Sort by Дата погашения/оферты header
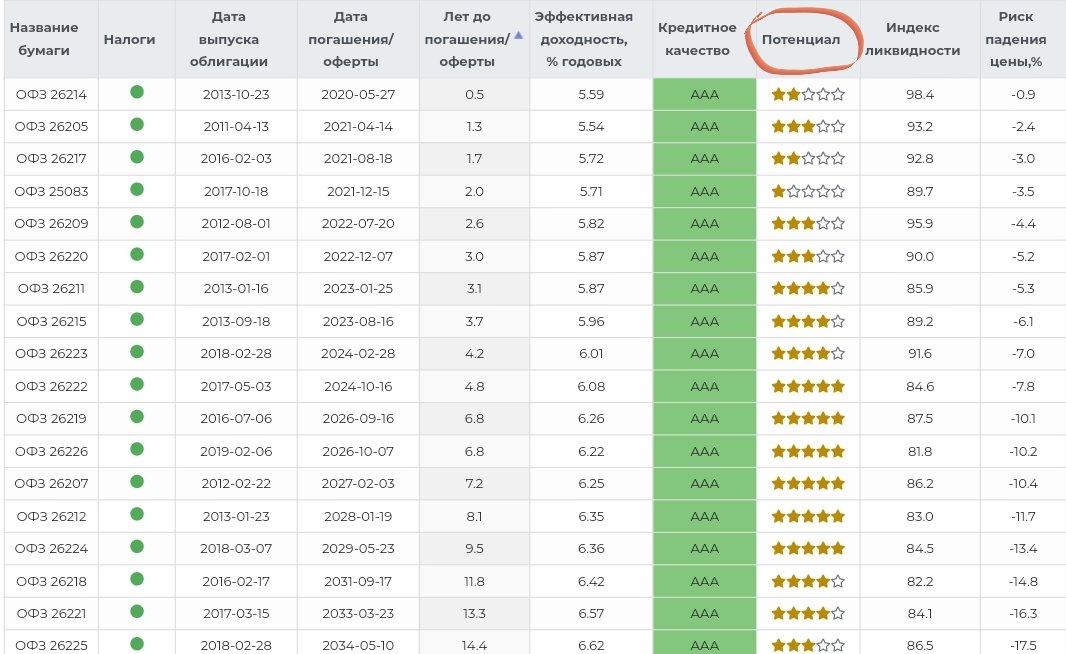 tap(351, 39)
